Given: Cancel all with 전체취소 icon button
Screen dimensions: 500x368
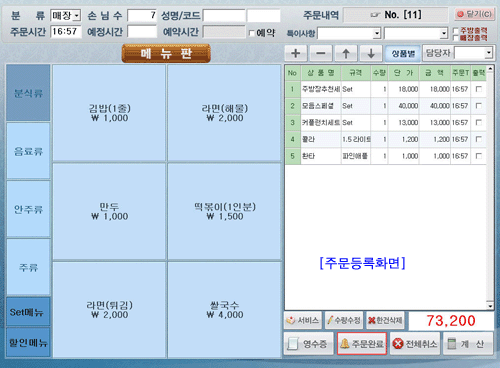Looking at the screenshot, I should (415, 344).
